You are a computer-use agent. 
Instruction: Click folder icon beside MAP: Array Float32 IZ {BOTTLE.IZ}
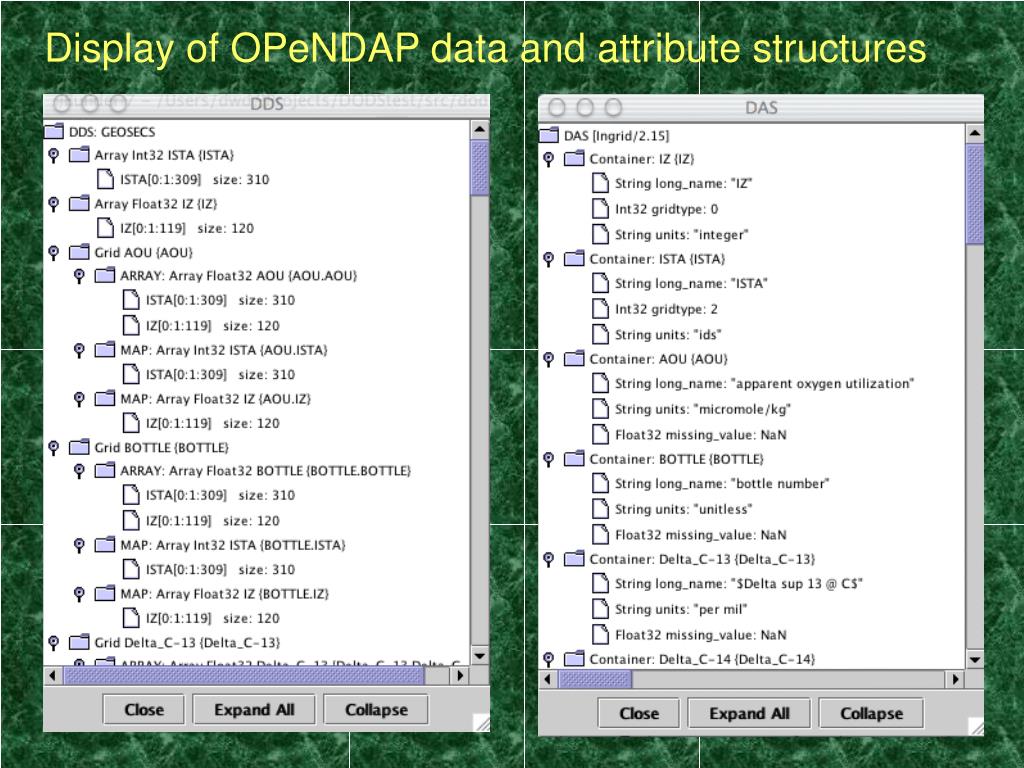[104, 594]
